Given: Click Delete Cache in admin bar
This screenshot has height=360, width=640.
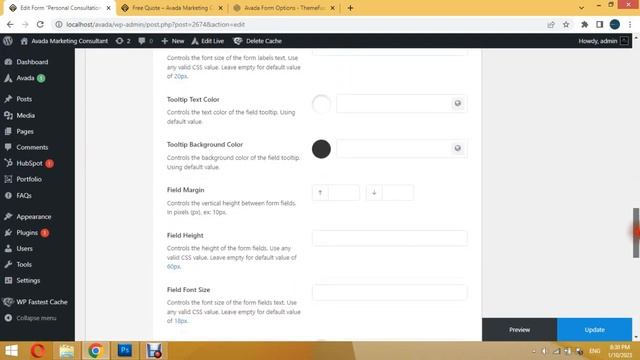Looking at the screenshot, I should [258, 41].
